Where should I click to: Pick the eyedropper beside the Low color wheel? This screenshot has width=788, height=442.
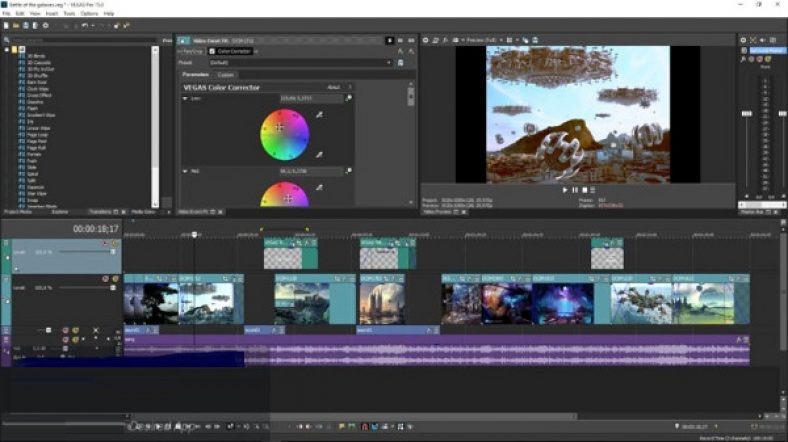coord(320,116)
